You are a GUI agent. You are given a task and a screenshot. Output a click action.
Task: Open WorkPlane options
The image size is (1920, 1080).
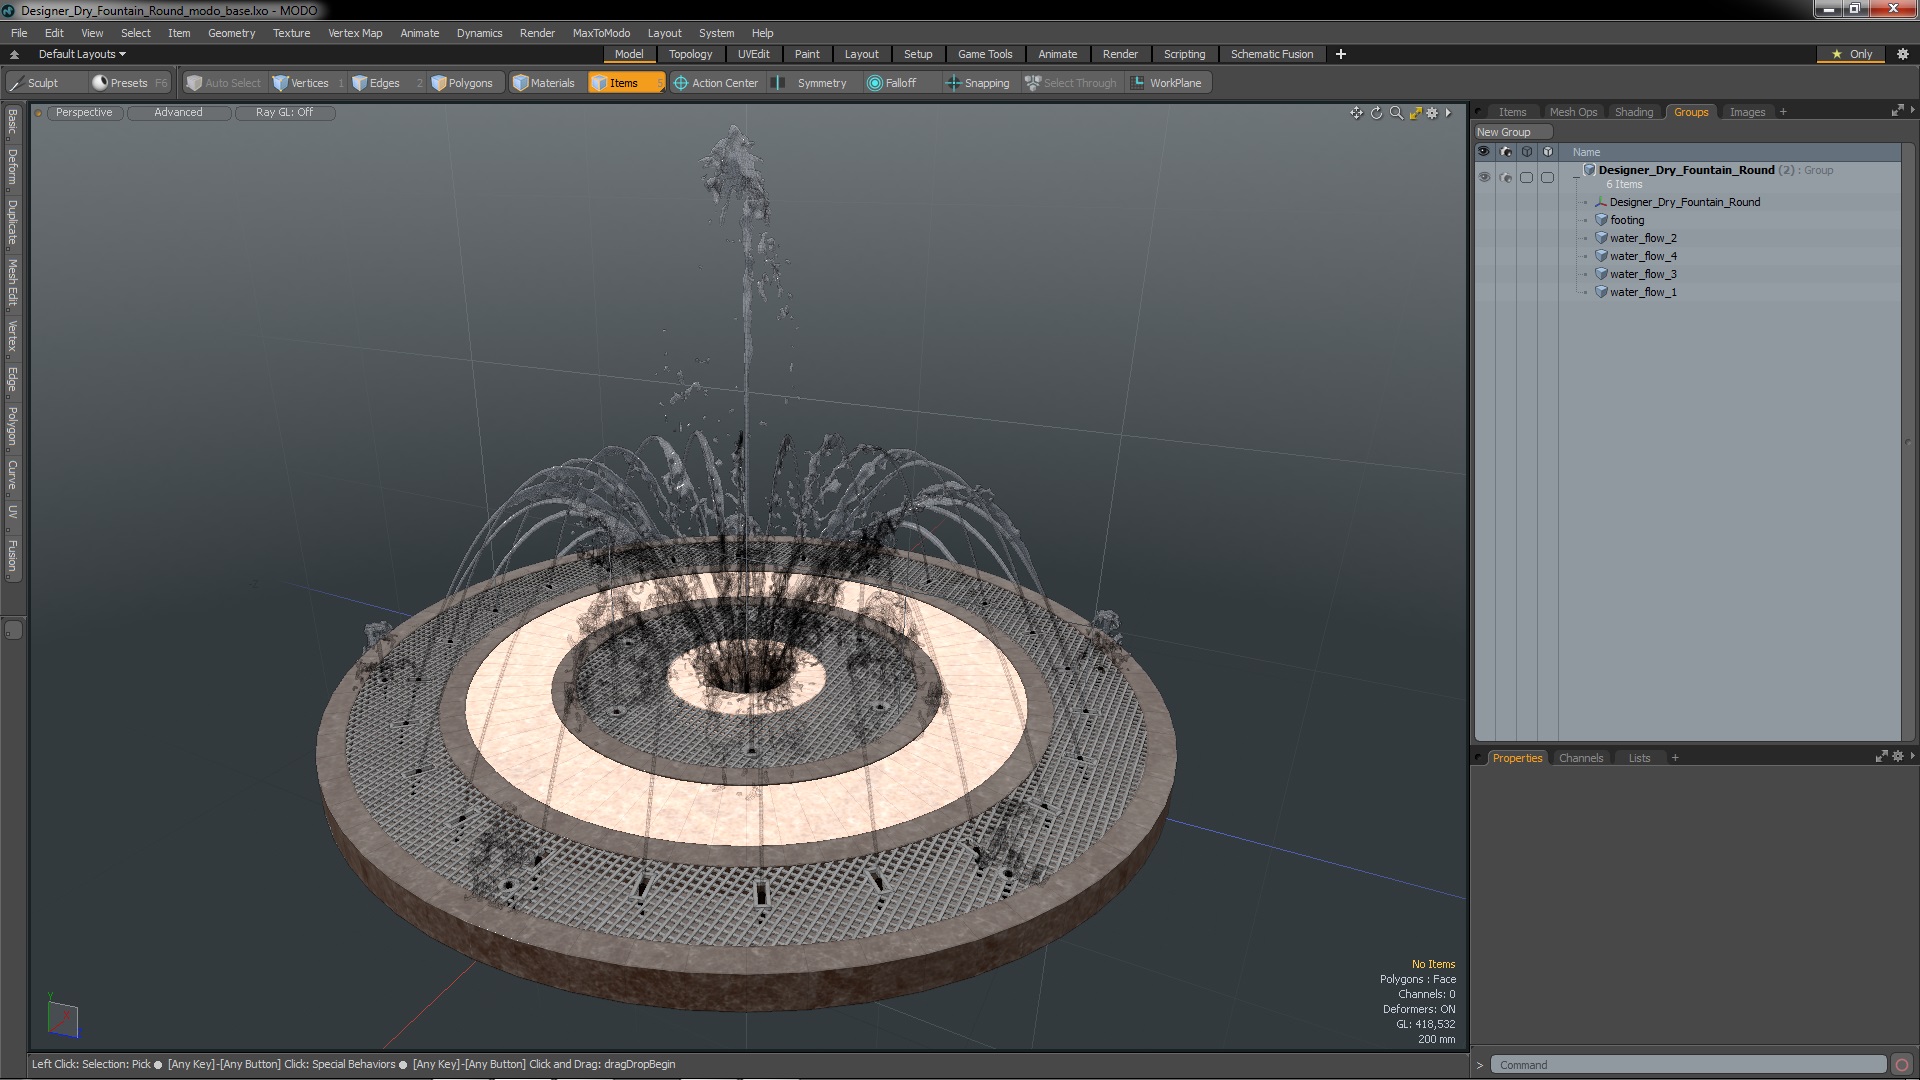click(1166, 83)
